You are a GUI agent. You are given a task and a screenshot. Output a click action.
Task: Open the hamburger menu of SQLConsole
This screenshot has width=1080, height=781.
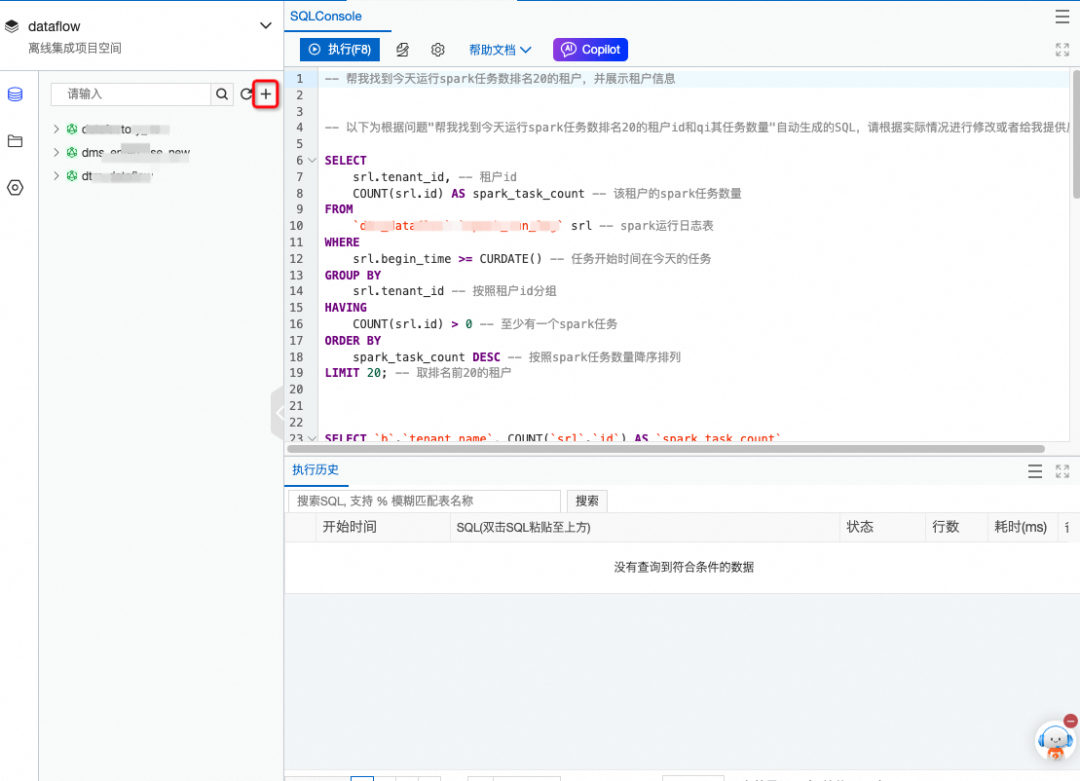[x=1062, y=17]
